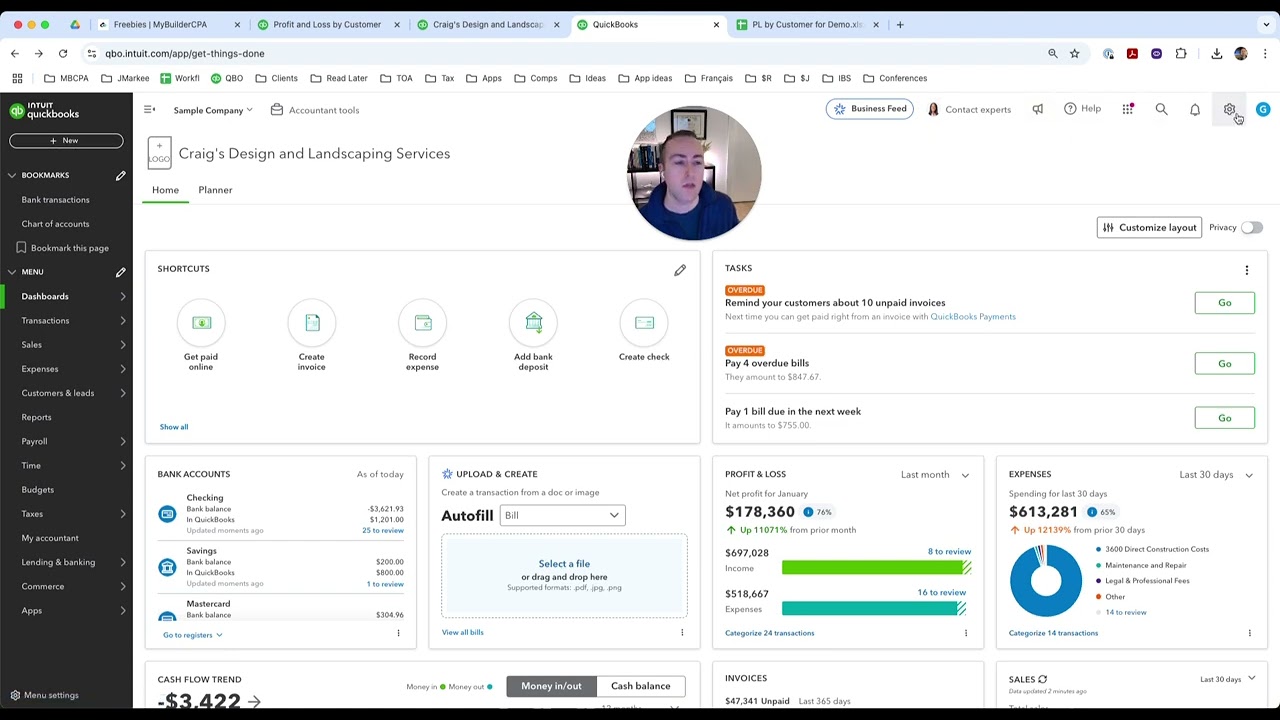Open the notifications bell icon

1195,109
